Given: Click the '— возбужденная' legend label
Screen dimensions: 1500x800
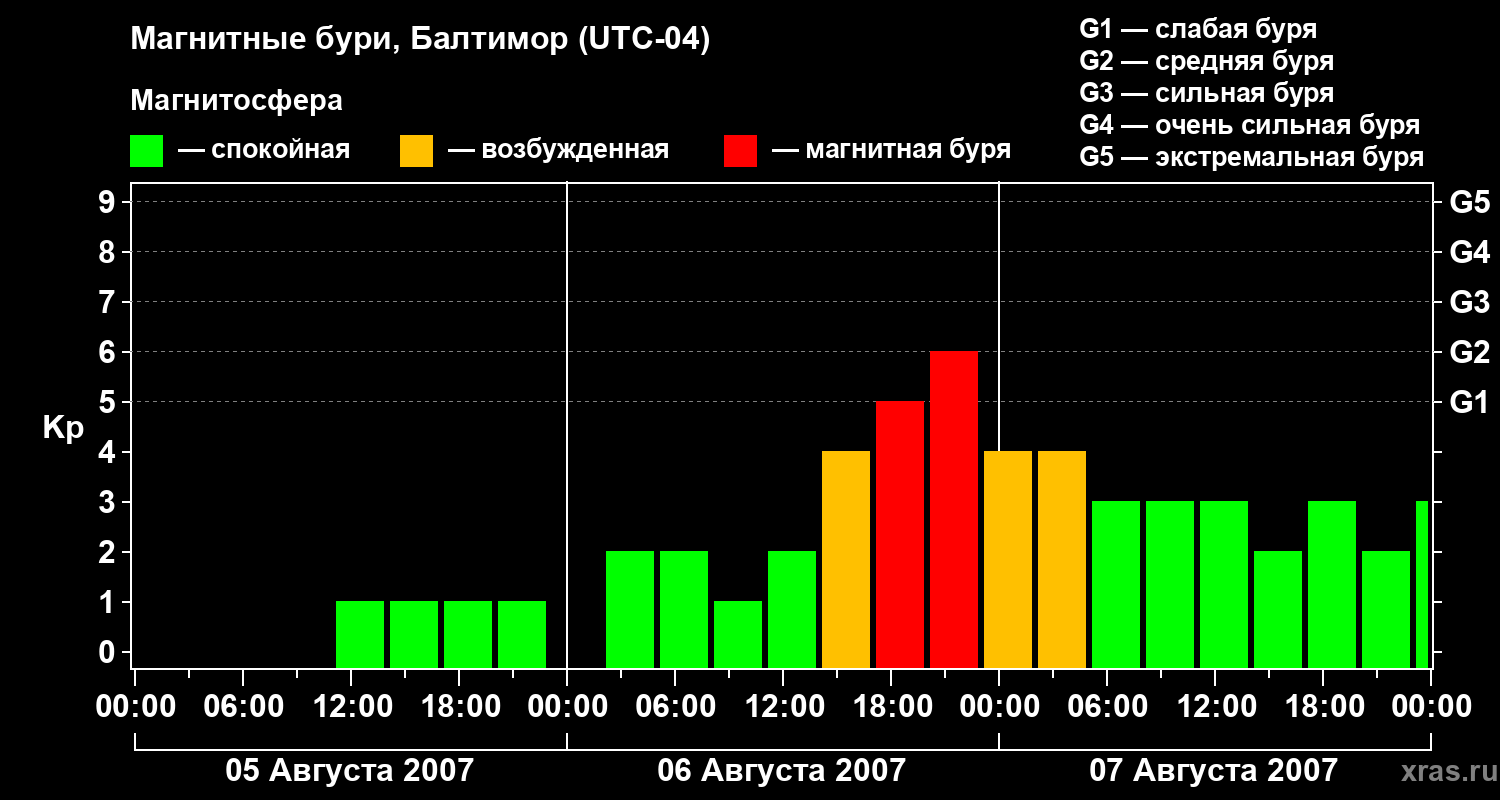Looking at the screenshot, I should (558, 150).
